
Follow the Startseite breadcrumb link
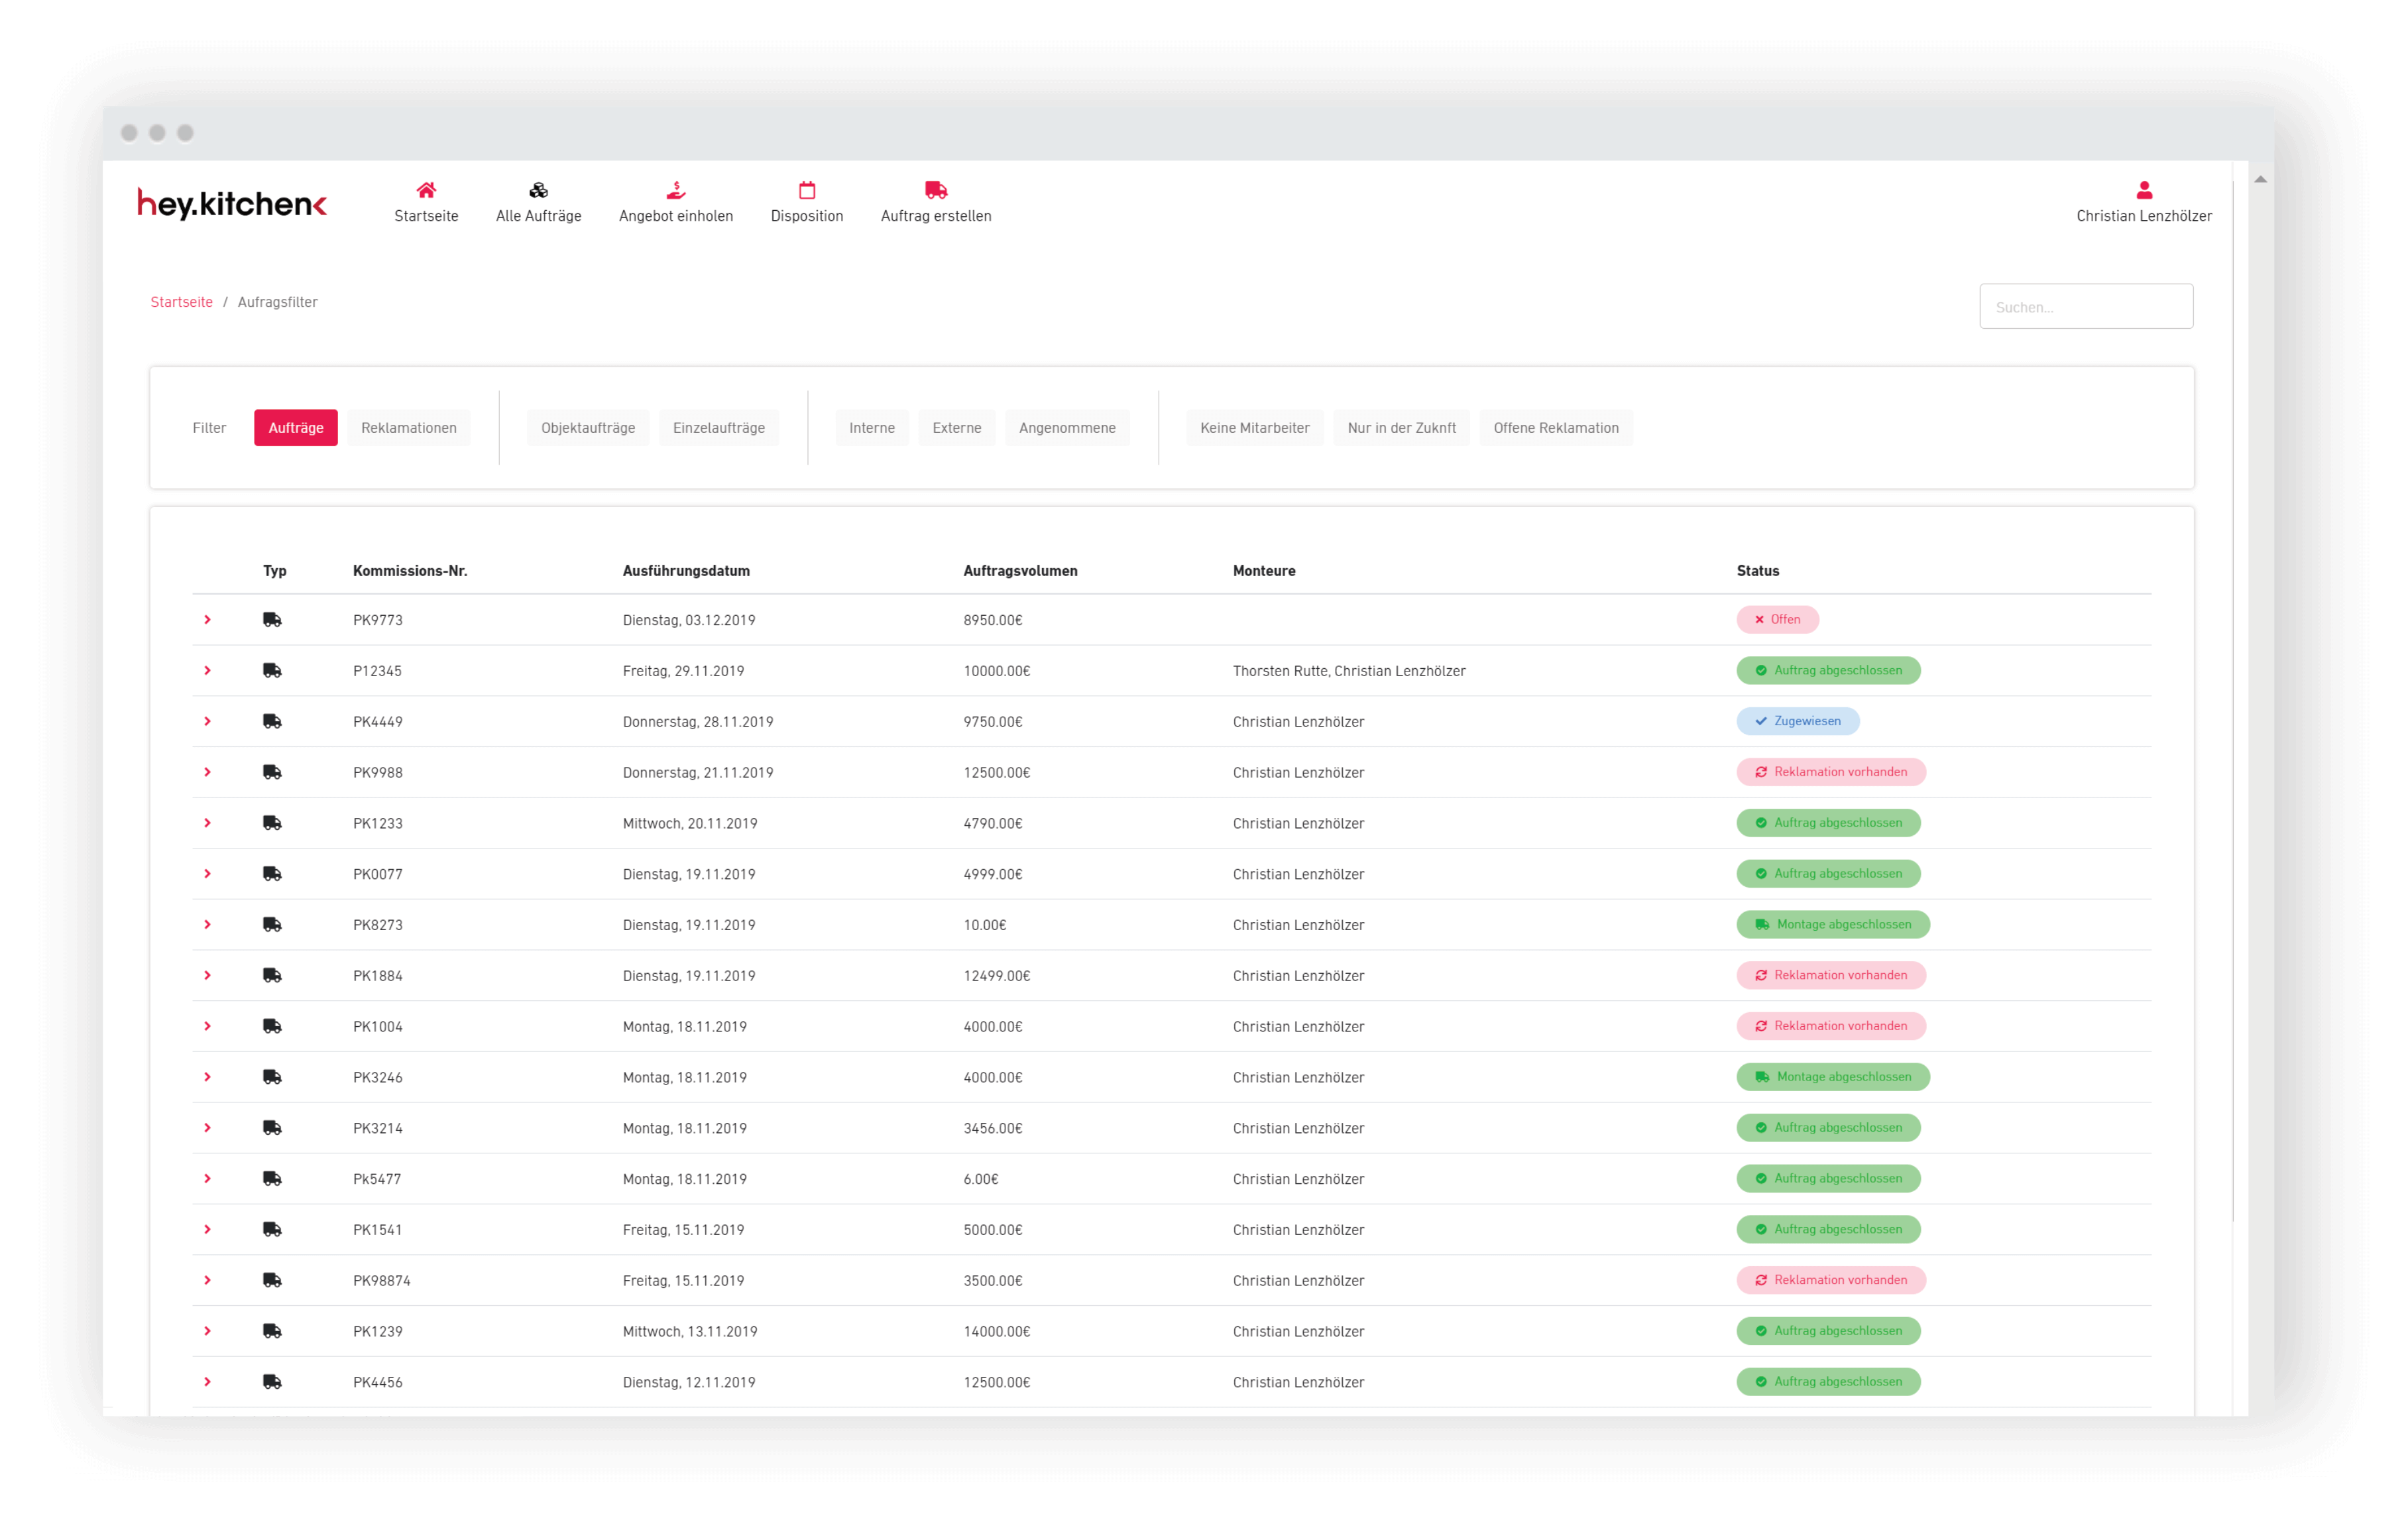point(181,302)
